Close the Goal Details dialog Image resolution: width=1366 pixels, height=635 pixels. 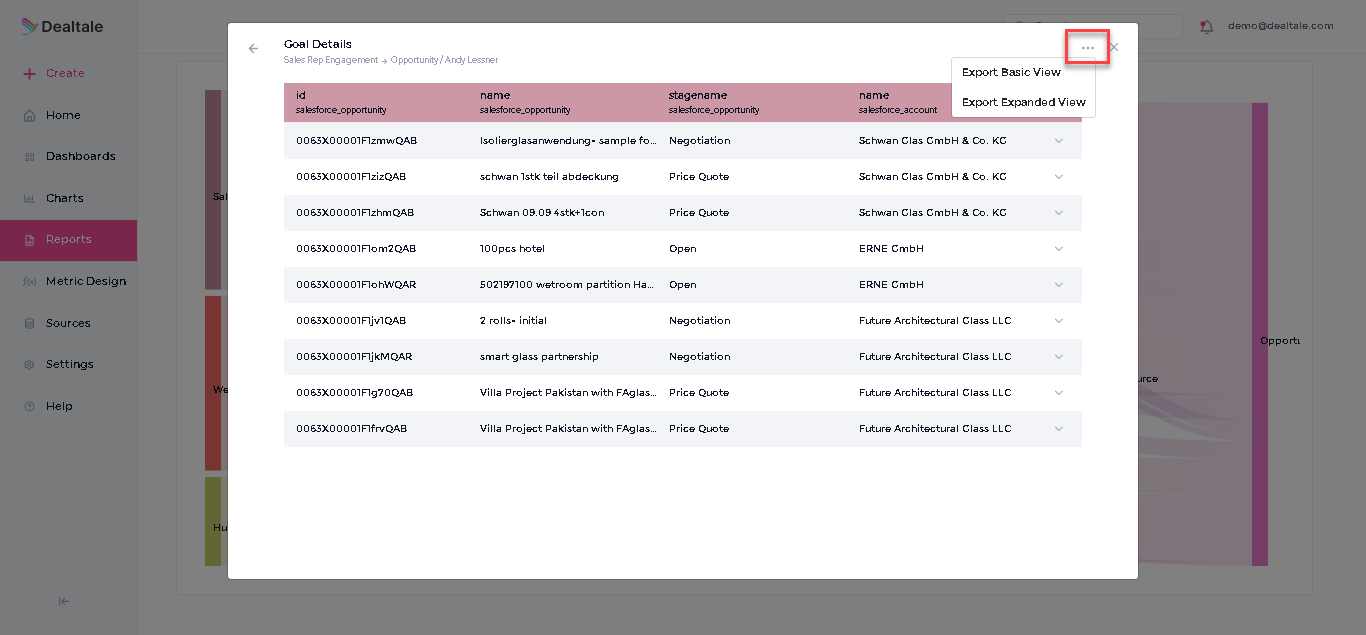1114,47
